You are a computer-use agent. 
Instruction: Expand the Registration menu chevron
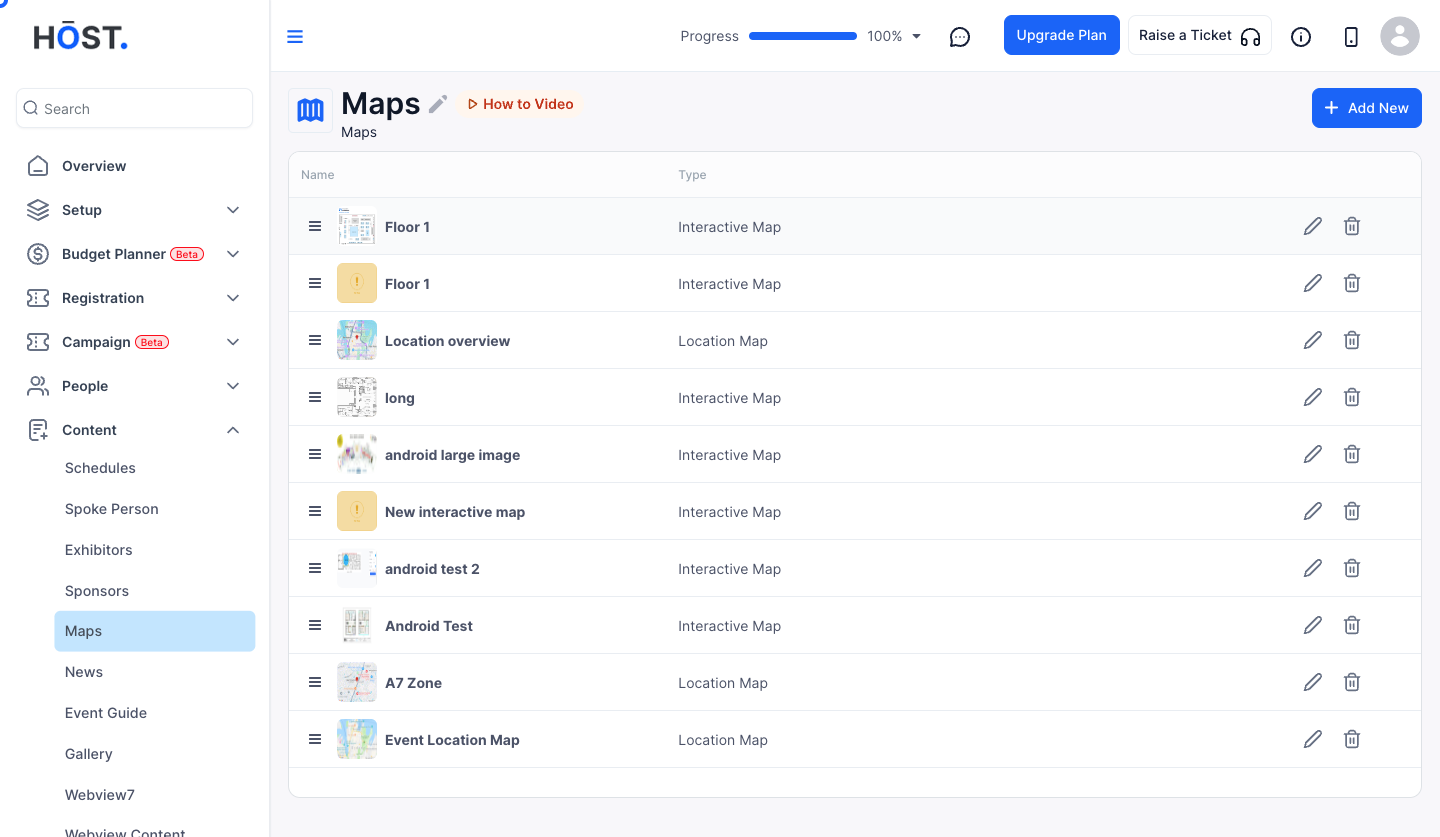(233, 298)
